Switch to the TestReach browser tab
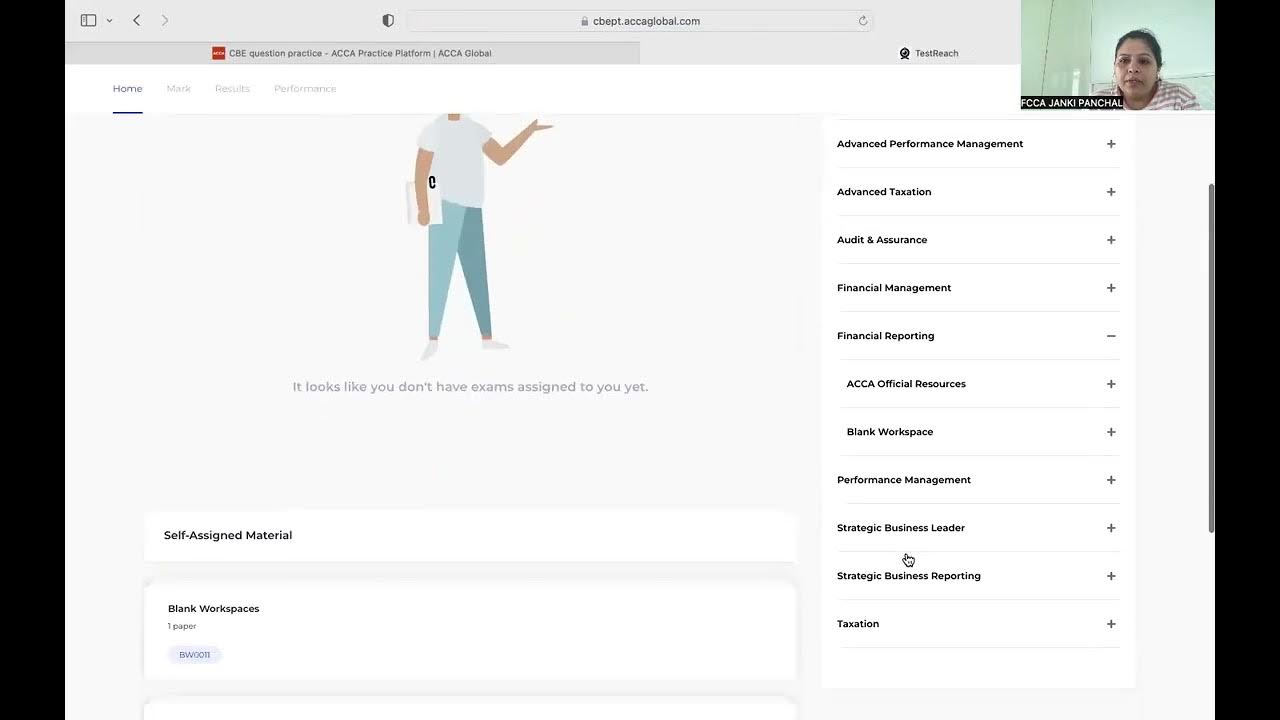Image resolution: width=1280 pixels, height=720 pixels. pos(929,53)
